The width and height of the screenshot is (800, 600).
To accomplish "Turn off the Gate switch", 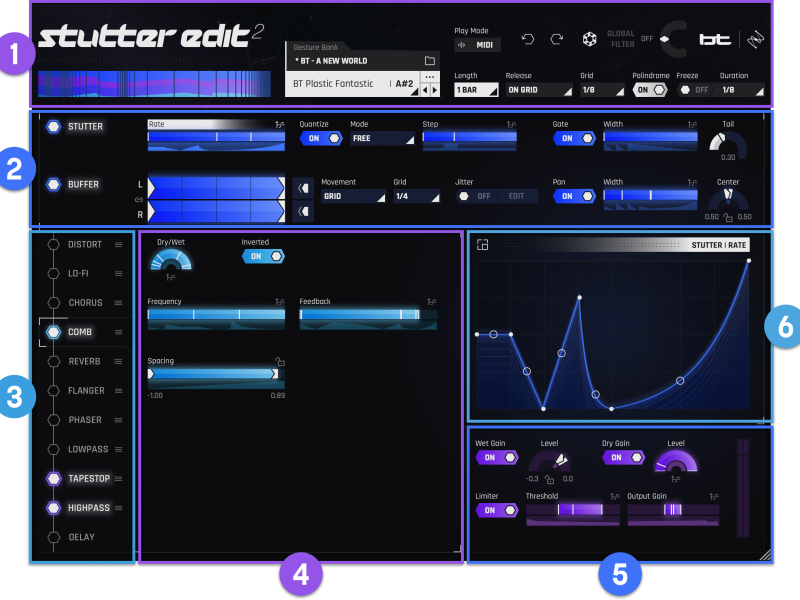I will tap(574, 138).
